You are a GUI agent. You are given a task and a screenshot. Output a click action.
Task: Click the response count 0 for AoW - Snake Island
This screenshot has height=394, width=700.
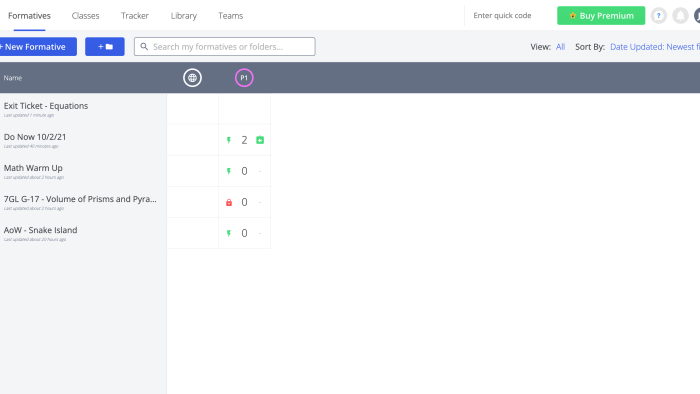[244, 233]
